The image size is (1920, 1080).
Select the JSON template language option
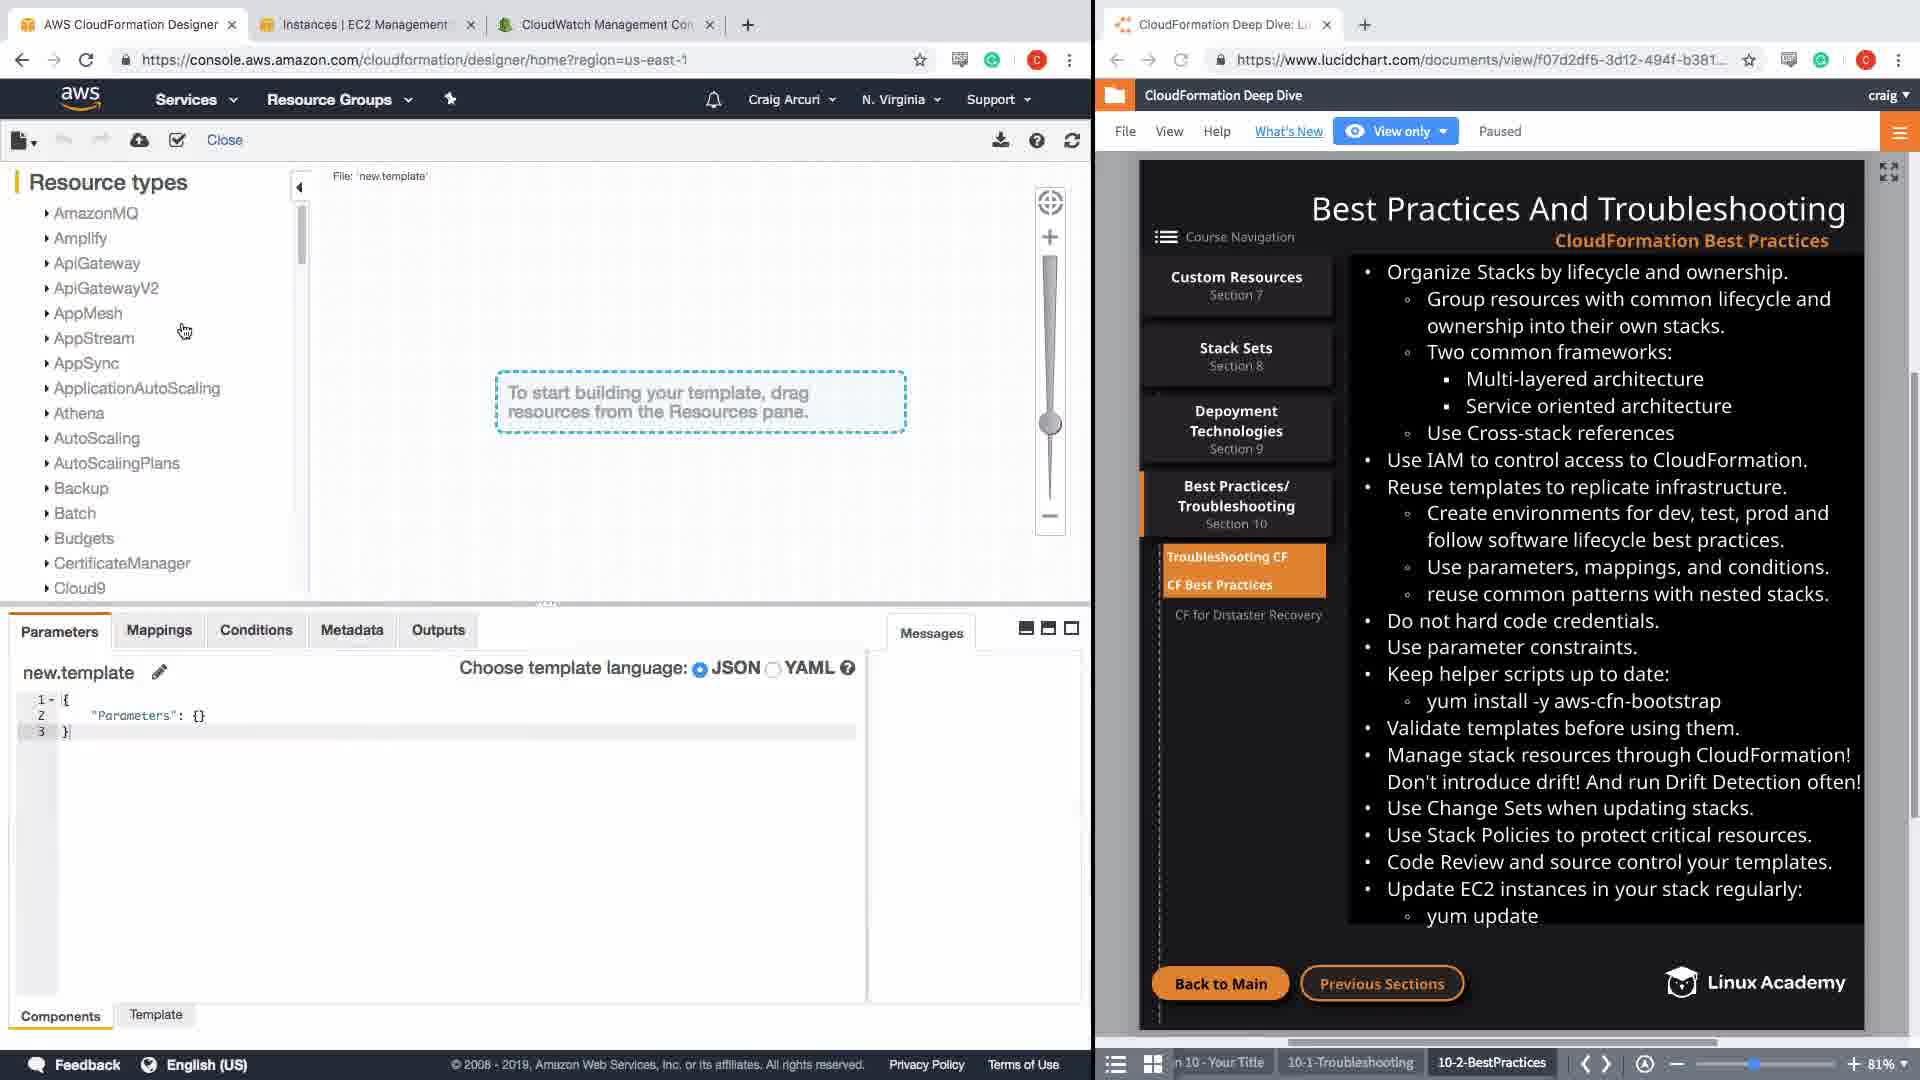700,670
